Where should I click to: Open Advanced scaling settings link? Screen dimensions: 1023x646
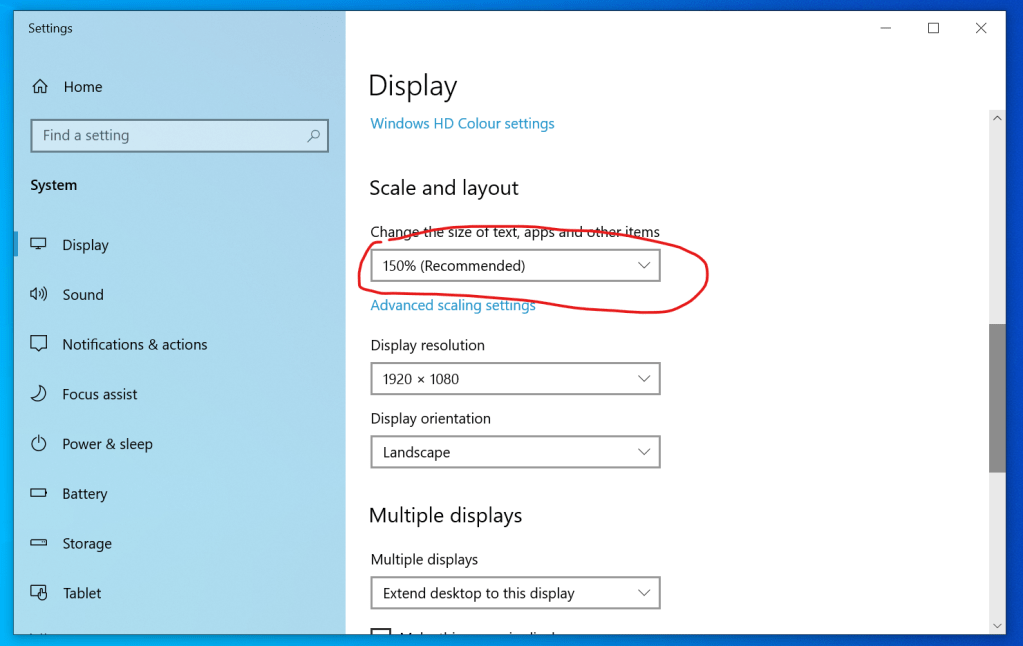coord(453,306)
